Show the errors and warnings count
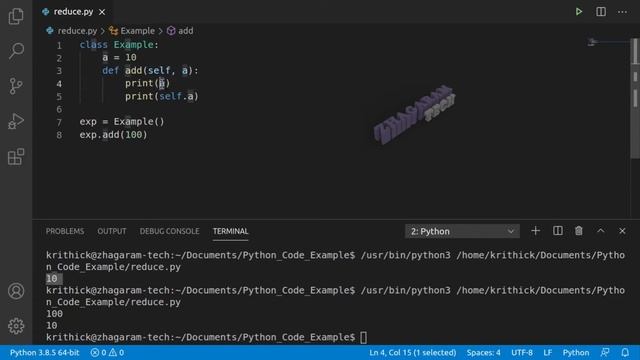The width and height of the screenshot is (640, 360). point(107,352)
